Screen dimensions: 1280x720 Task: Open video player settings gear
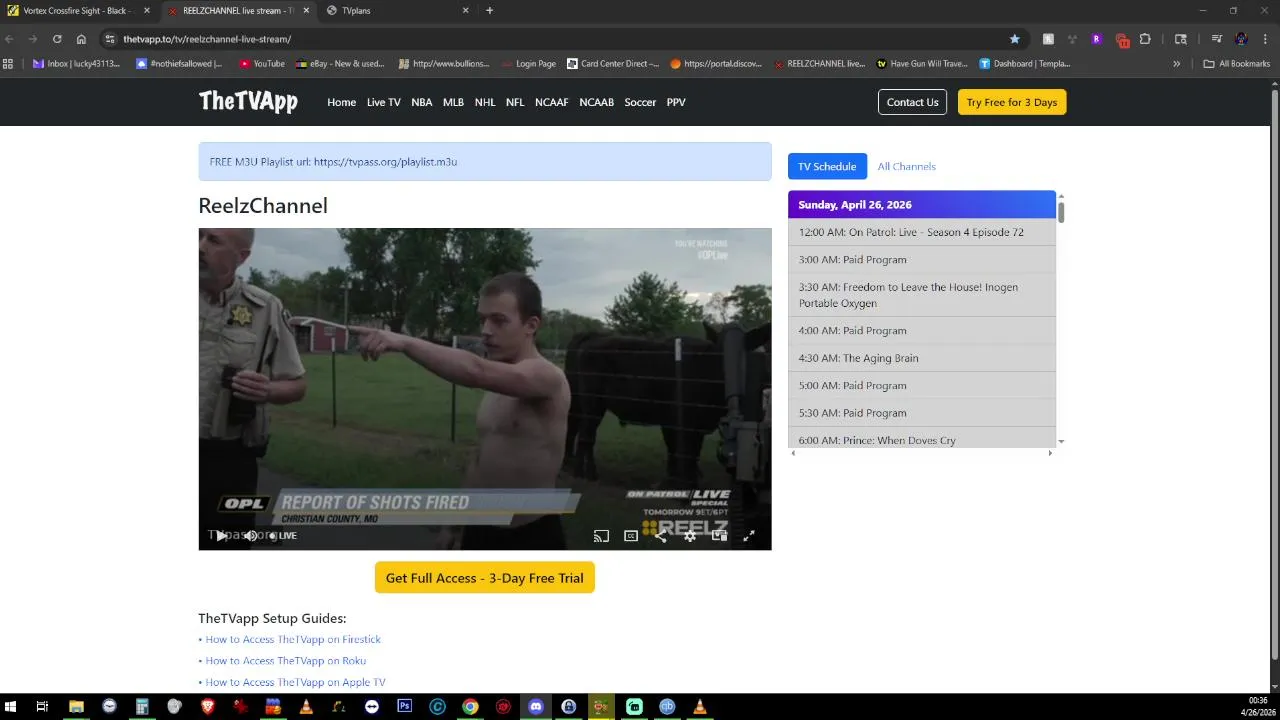point(690,536)
